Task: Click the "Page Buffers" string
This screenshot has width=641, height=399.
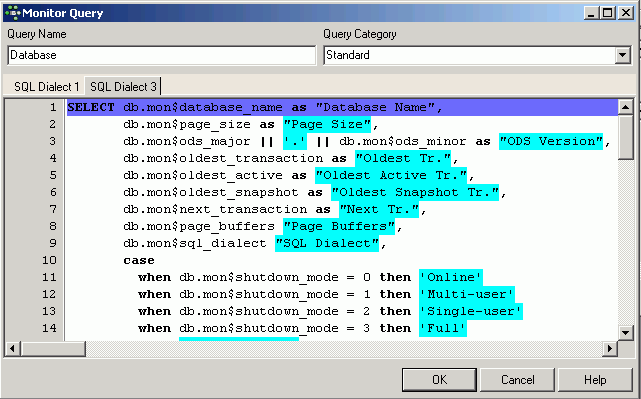Action: 339,226
